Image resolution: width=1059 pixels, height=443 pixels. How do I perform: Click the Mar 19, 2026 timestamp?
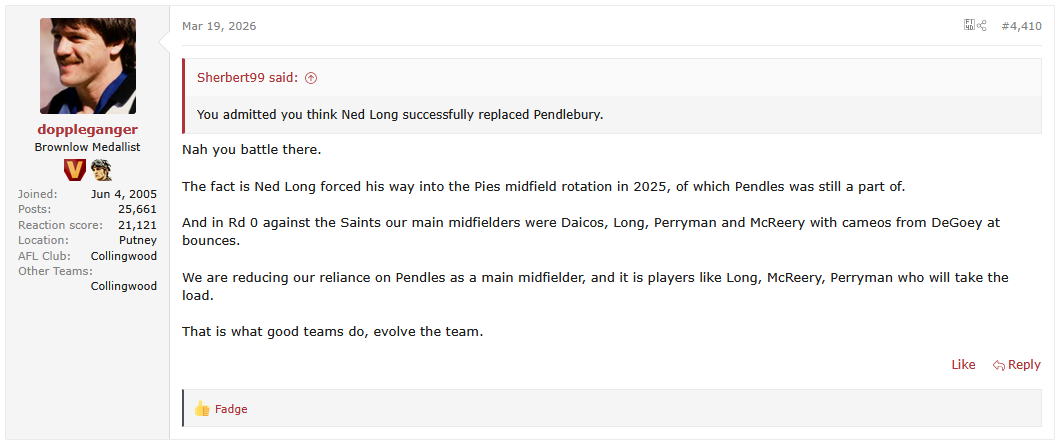(219, 26)
